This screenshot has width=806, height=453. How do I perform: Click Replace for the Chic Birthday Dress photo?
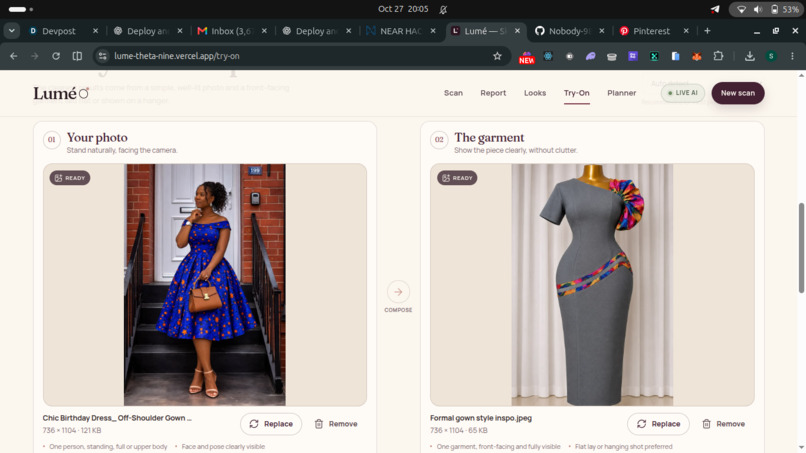[271, 424]
